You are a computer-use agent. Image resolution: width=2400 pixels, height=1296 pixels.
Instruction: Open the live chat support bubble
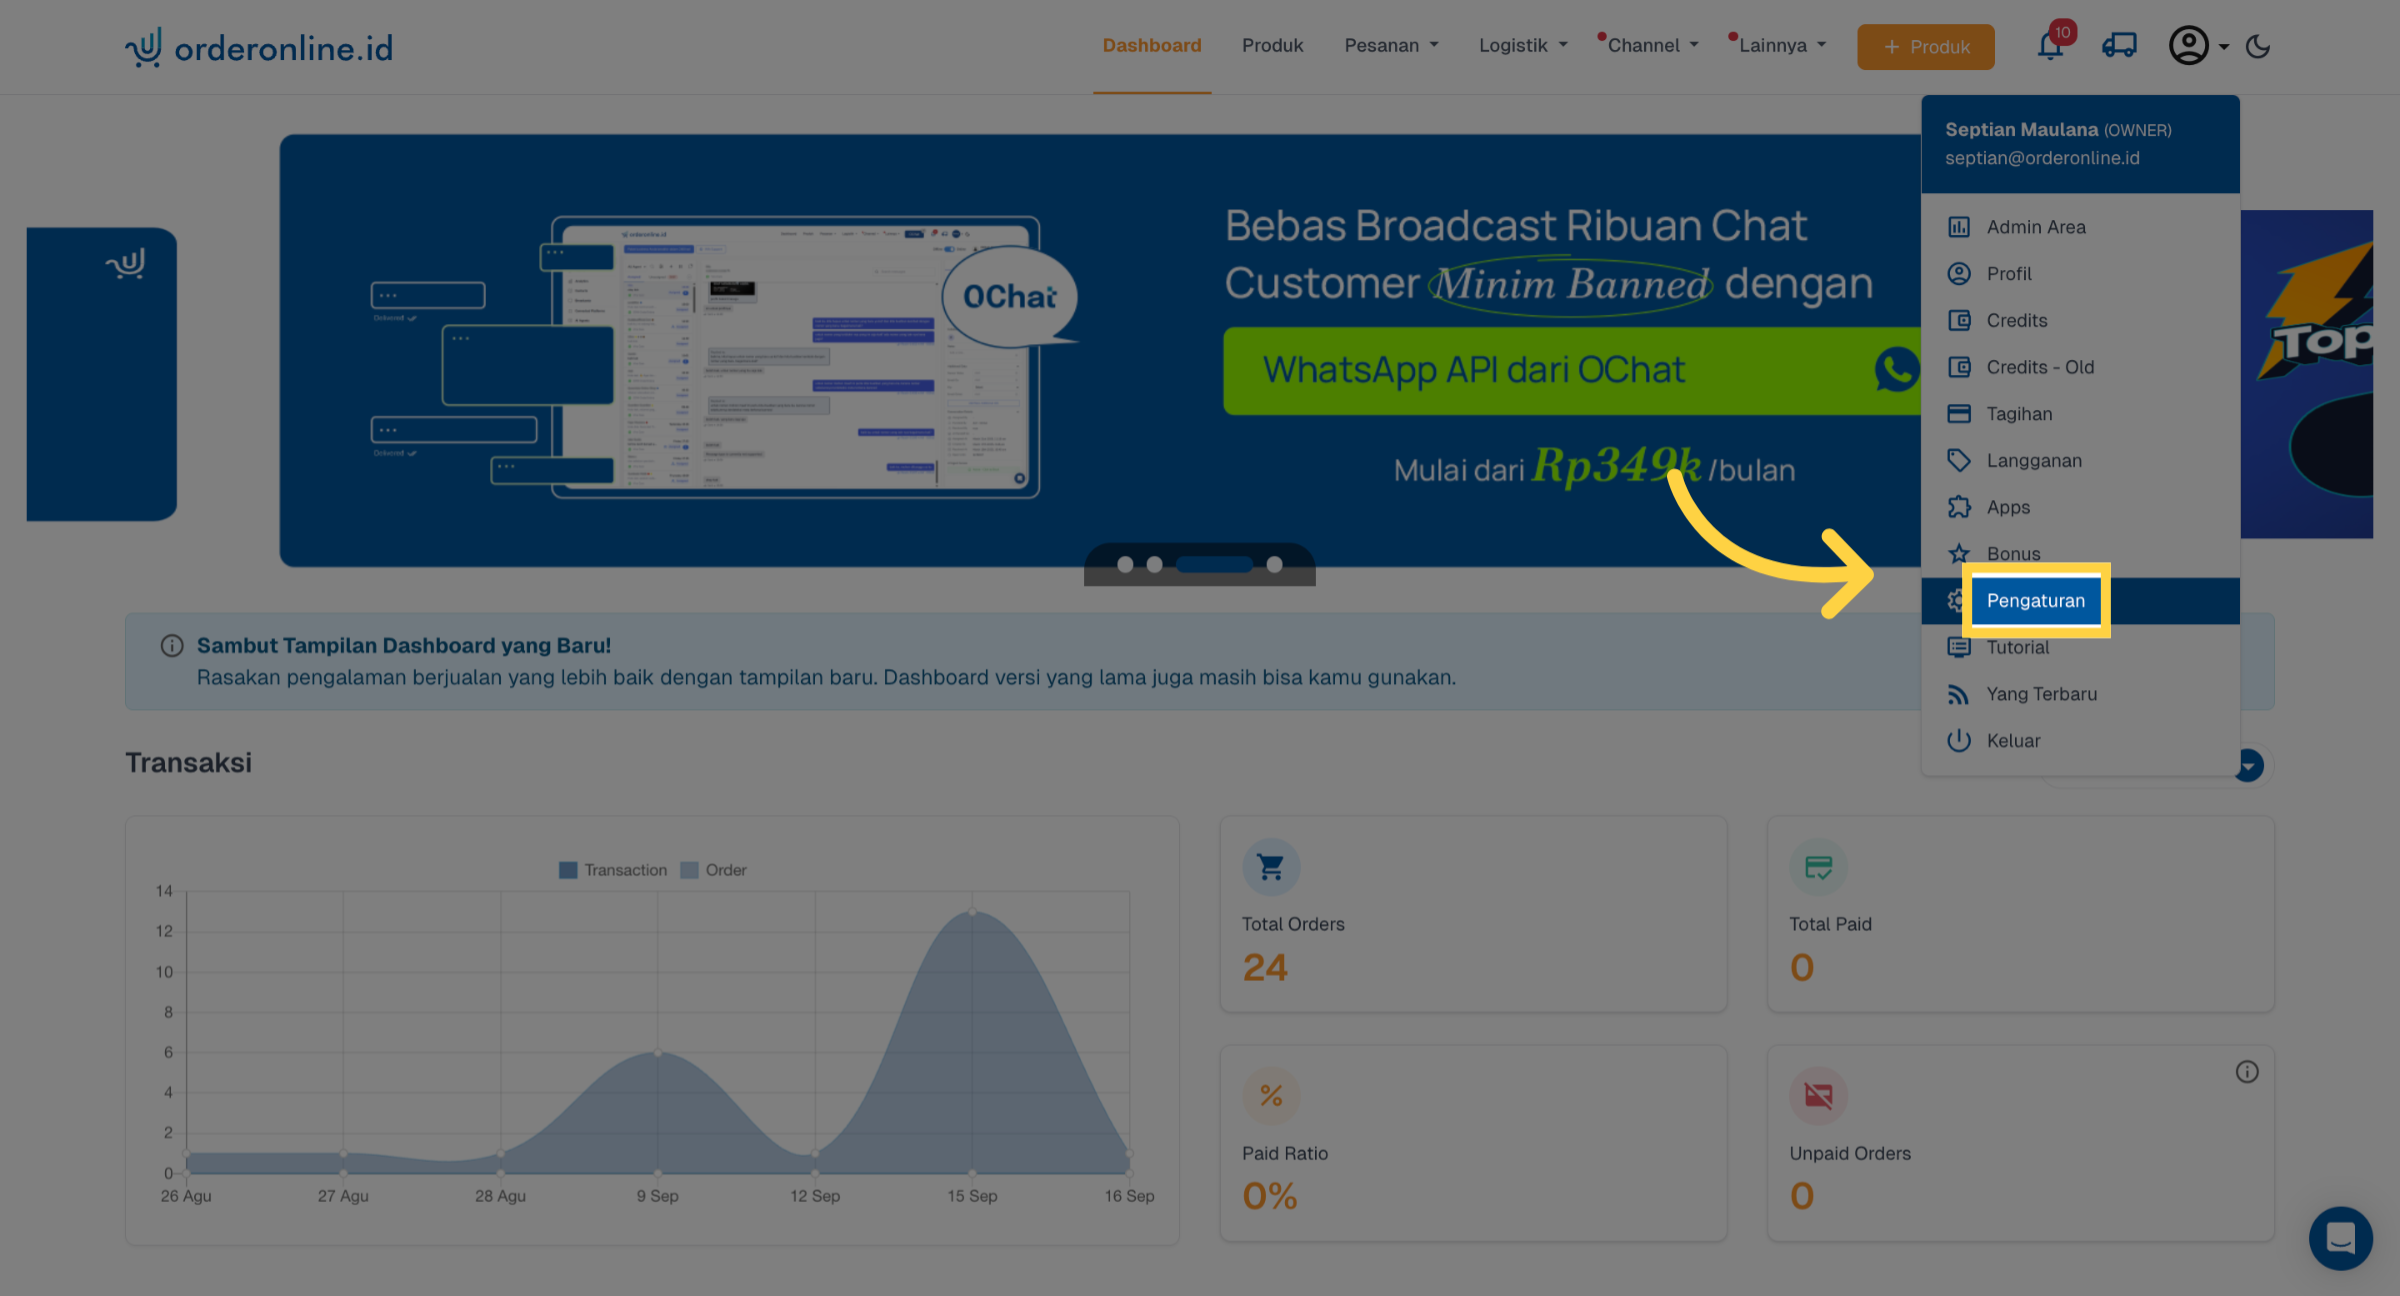(x=2340, y=1238)
